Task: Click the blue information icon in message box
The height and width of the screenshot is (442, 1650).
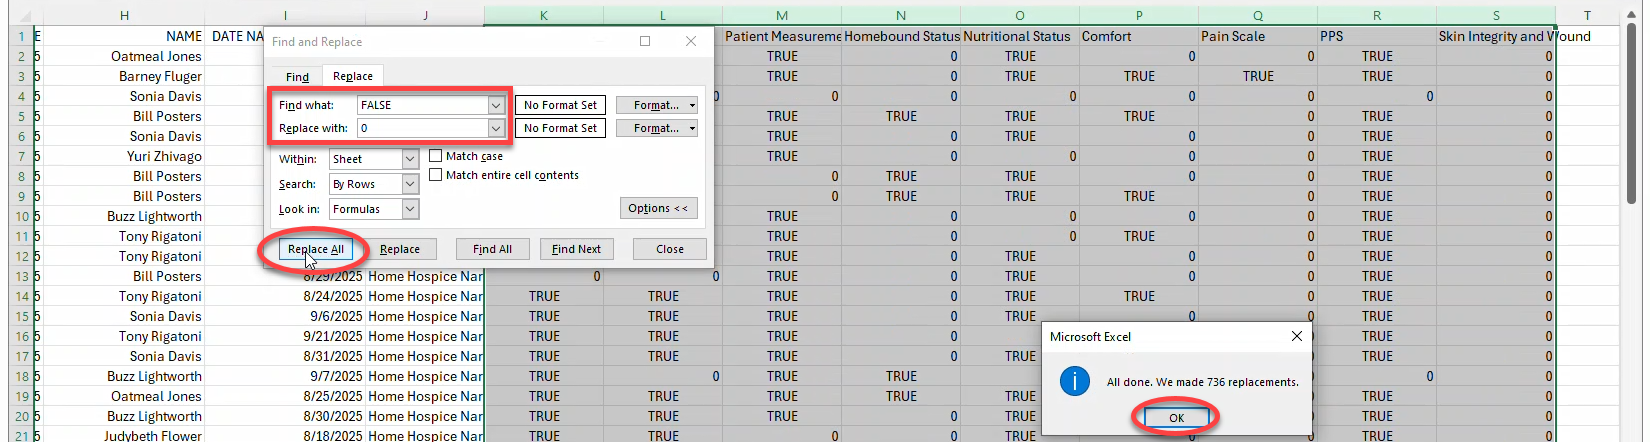Action: 1075,381
